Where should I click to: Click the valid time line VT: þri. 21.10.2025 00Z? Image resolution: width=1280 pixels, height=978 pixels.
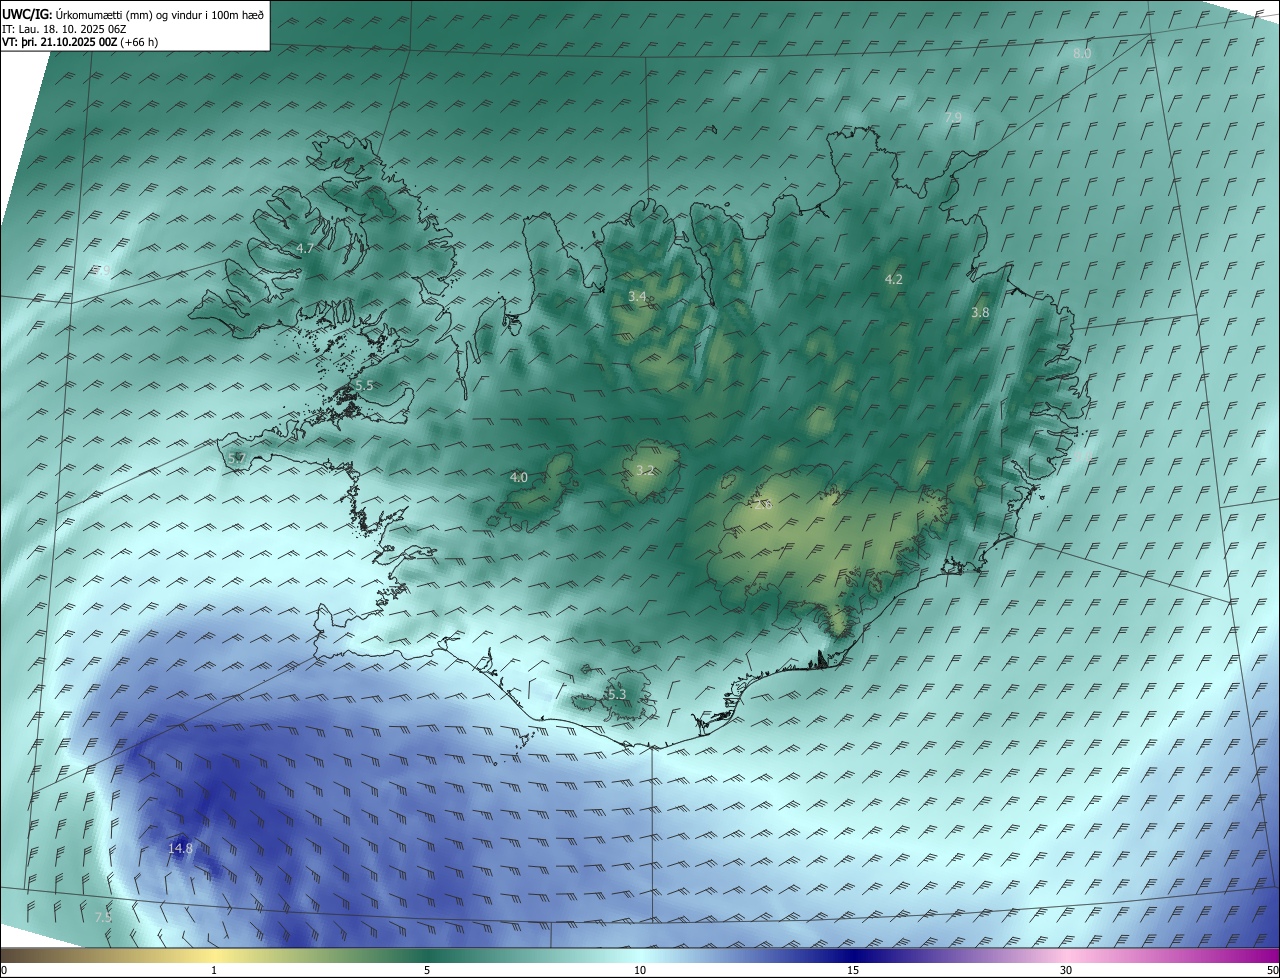click(80, 42)
